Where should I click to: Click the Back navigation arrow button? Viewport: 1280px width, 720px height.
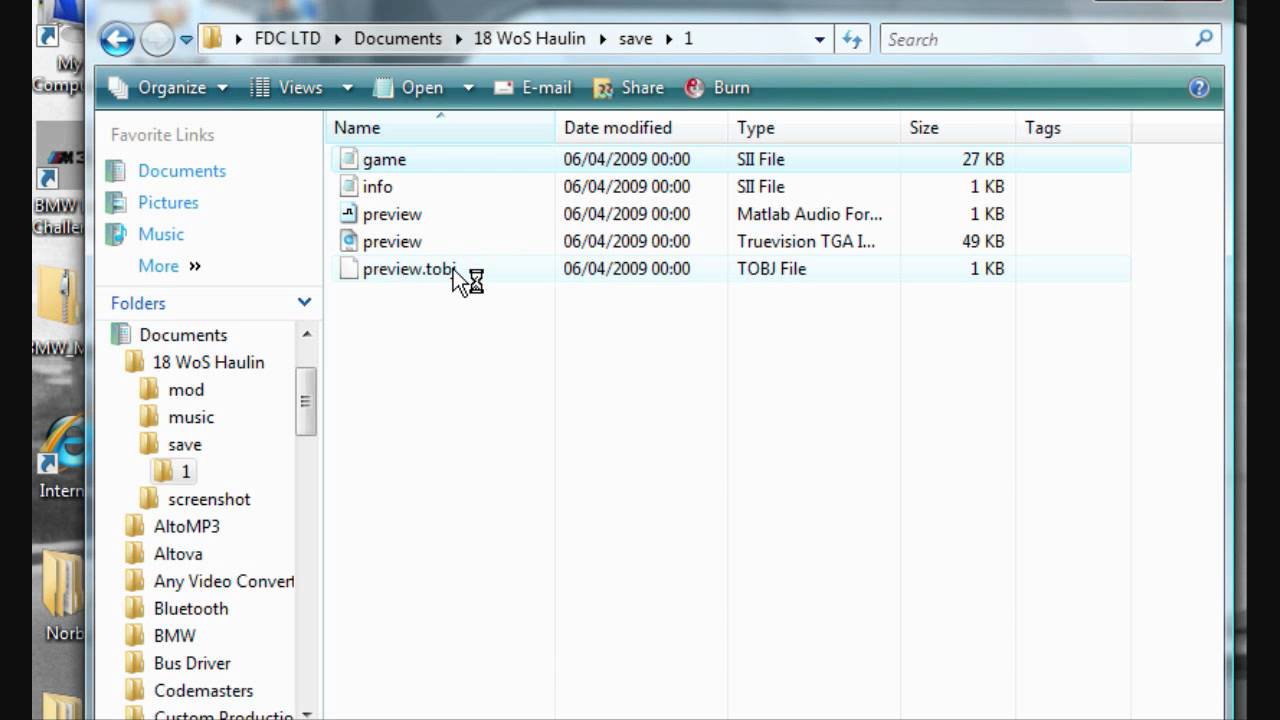[x=117, y=39]
